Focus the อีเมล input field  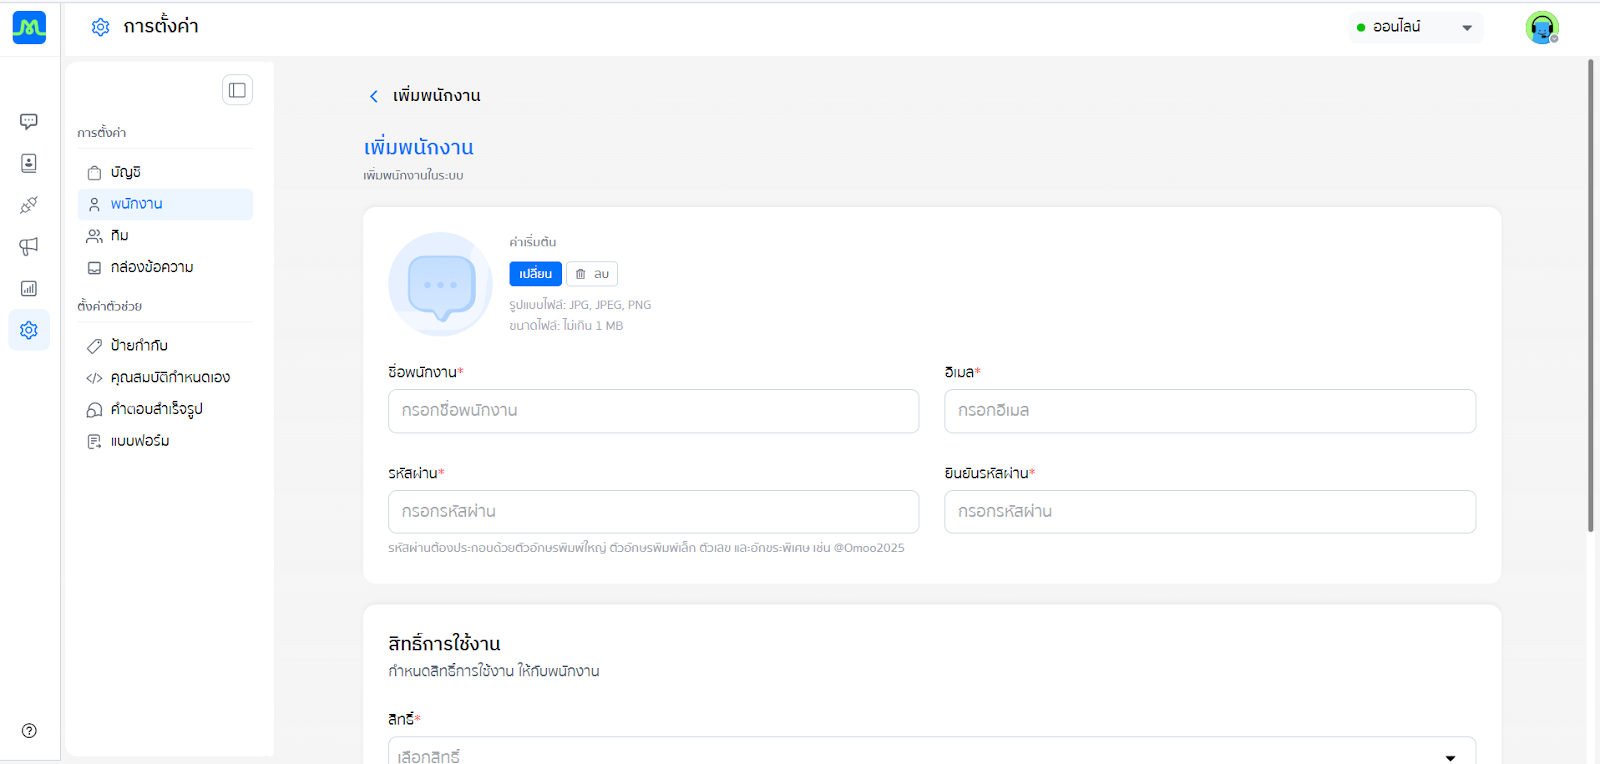coord(1210,411)
